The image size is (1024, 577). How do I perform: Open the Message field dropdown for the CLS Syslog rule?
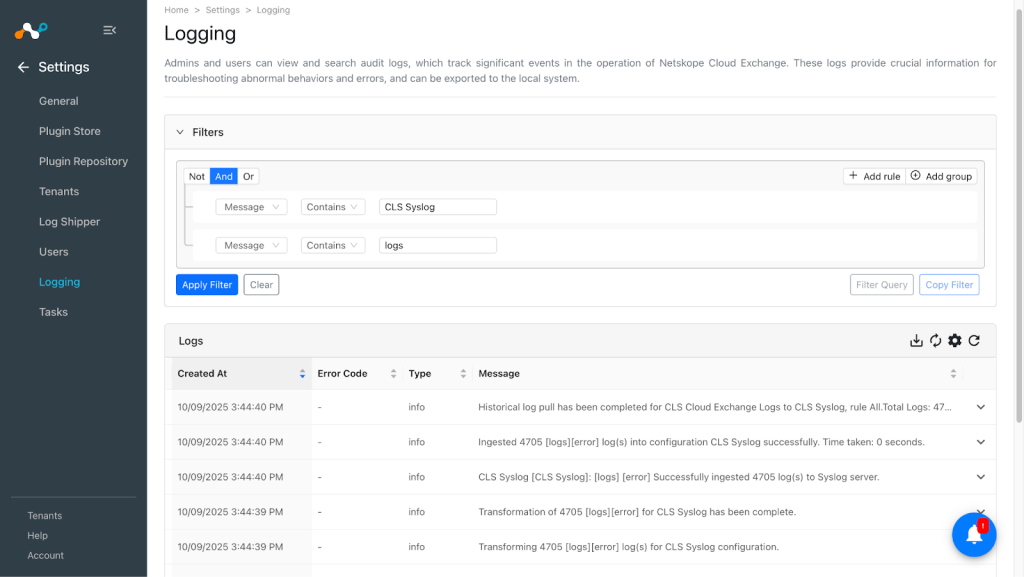pos(251,207)
